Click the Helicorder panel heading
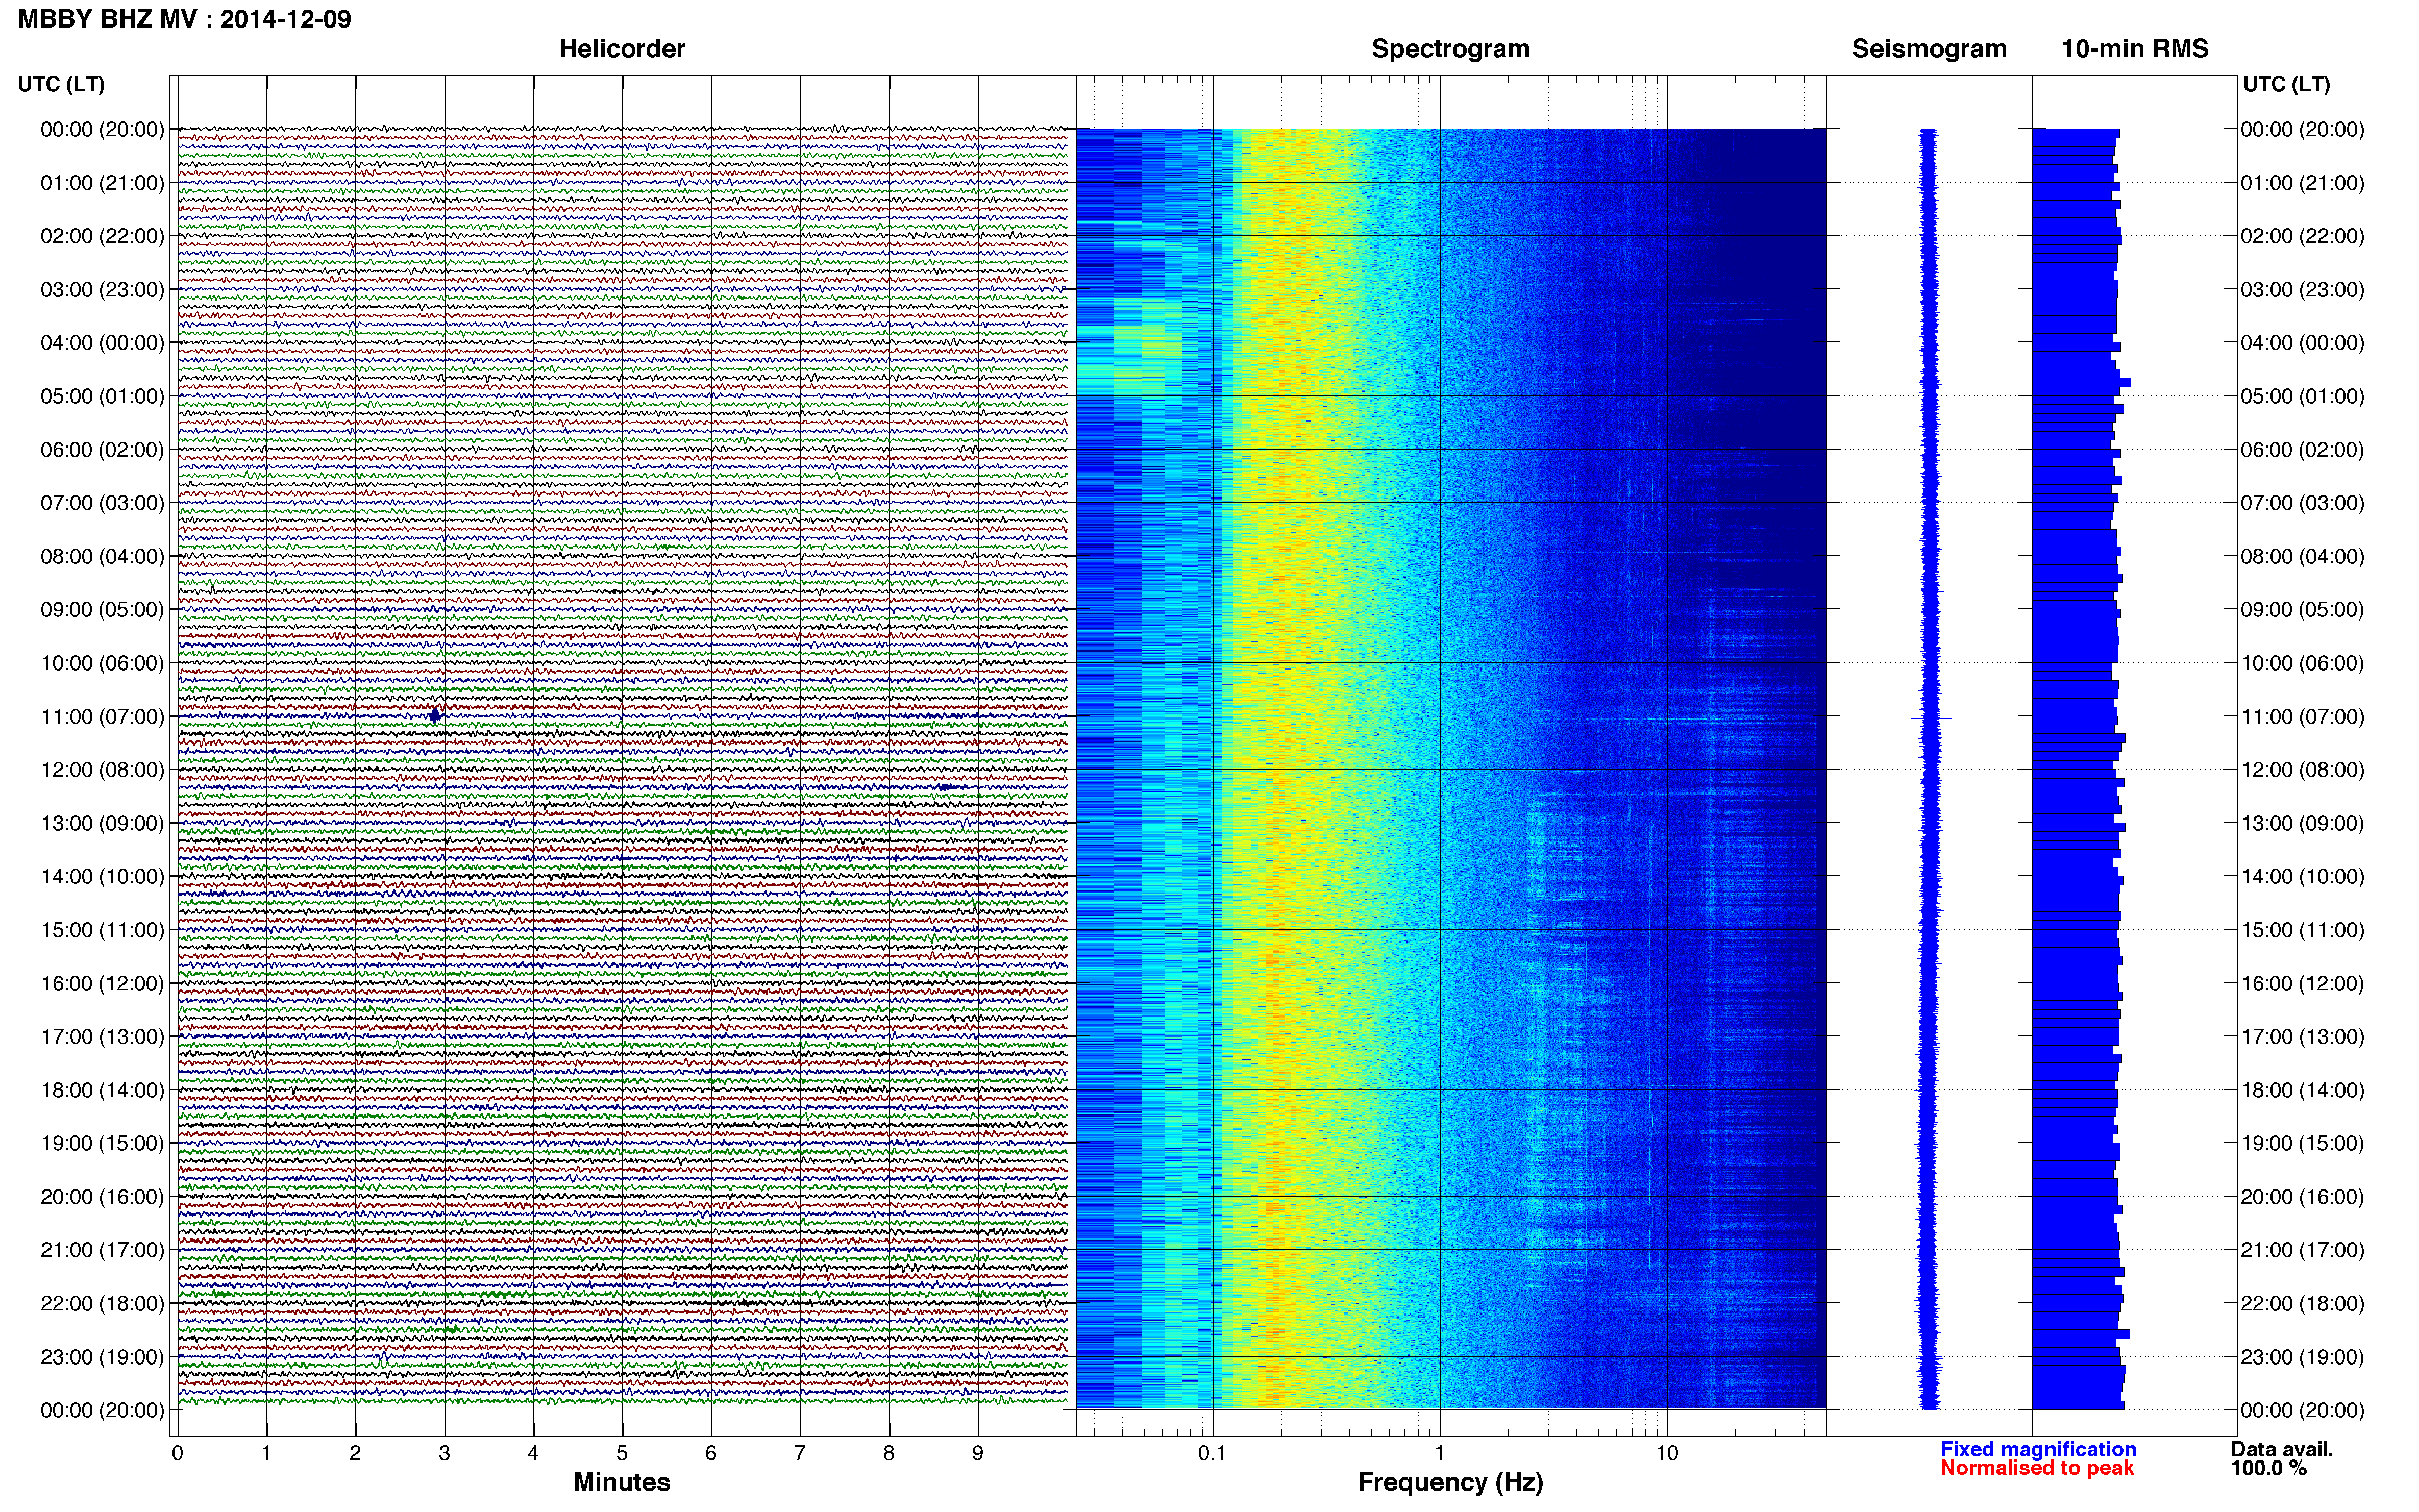 tap(622, 49)
